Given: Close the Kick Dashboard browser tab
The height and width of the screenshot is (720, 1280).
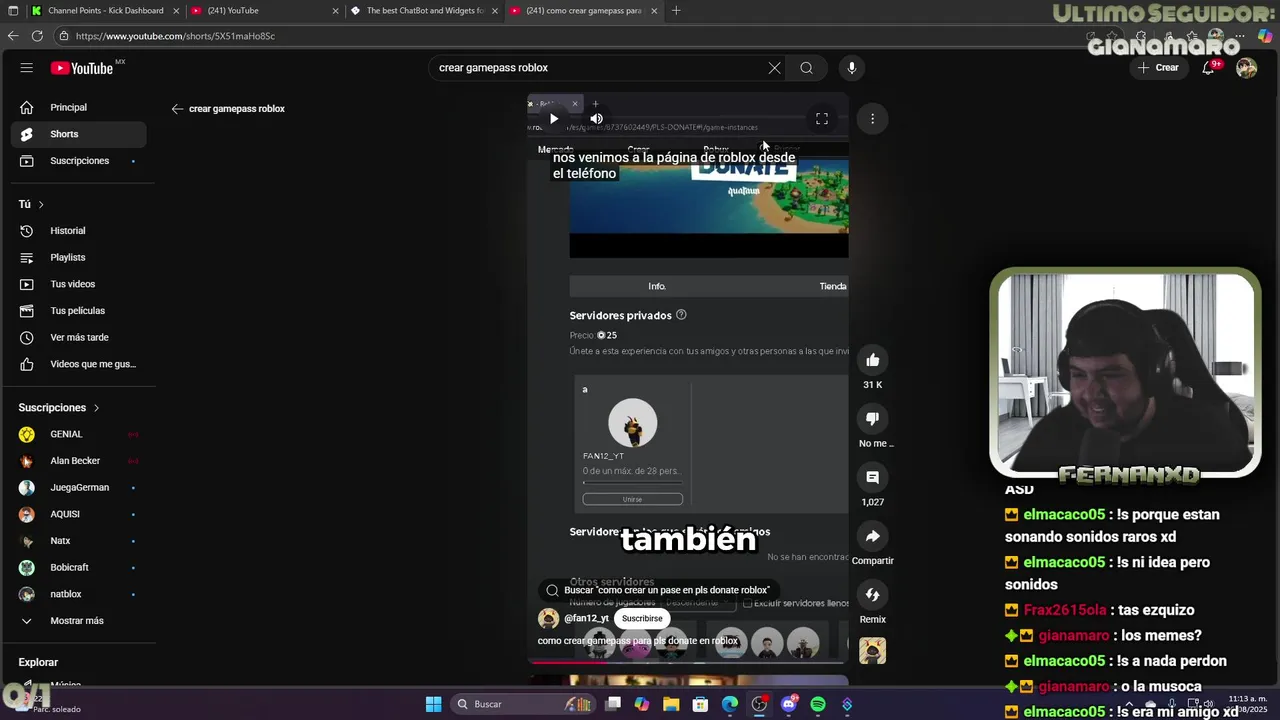Looking at the screenshot, I should 176,11.
